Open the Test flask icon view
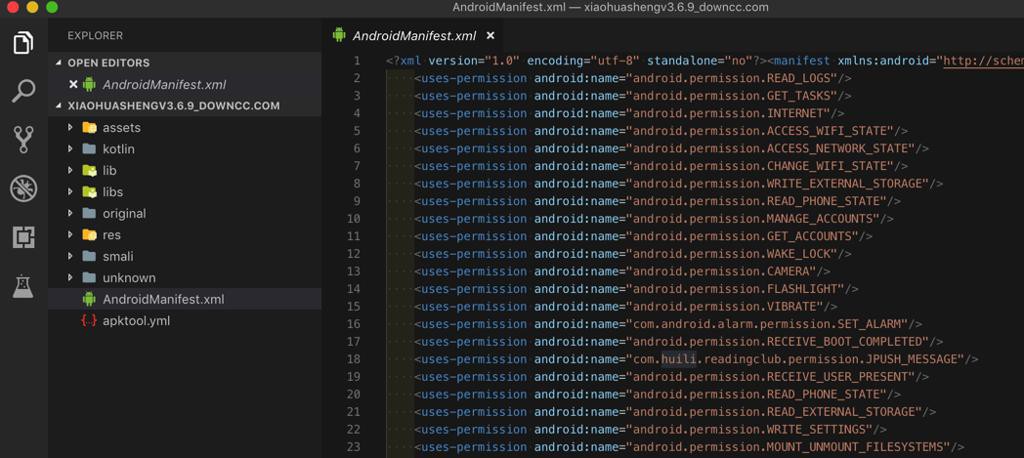1024x458 pixels. (24, 286)
